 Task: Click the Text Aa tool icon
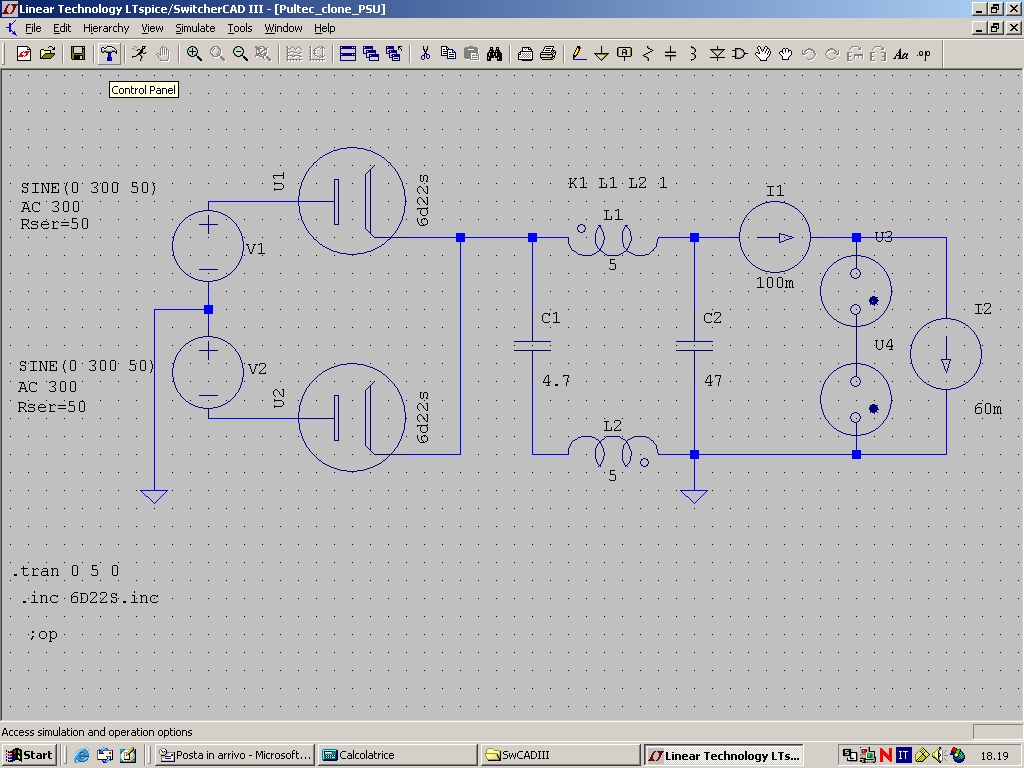[x=901, y=54]
